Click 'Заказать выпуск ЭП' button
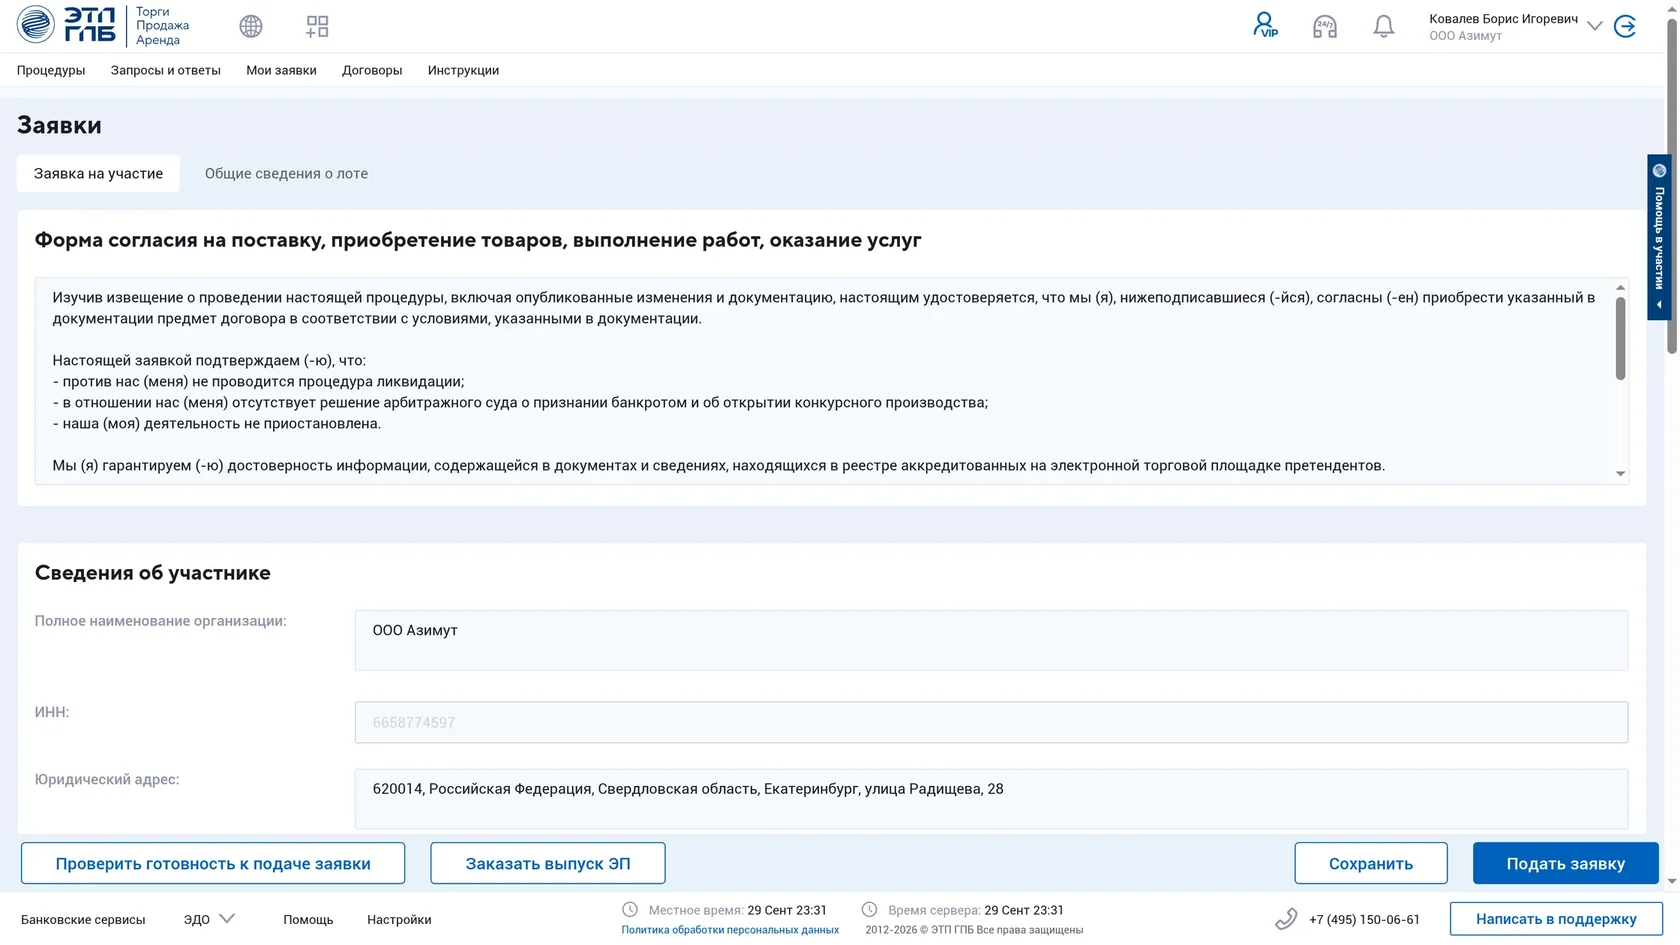Screen dimensions: 1680x945 click(x=548, y=863)
